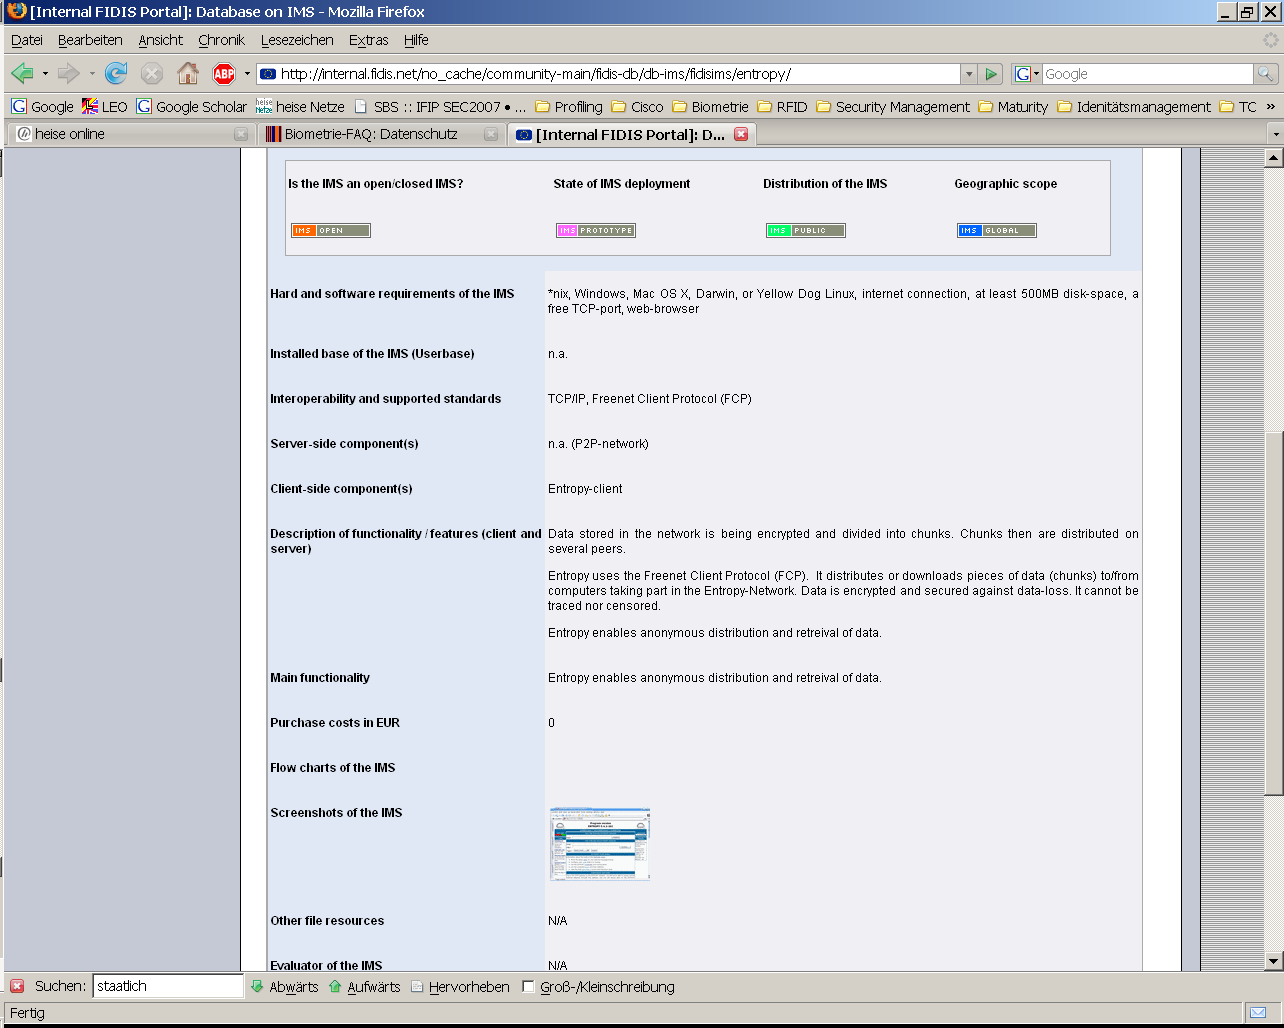Close the find bar

pyautogui.click(x=17, y=986)
